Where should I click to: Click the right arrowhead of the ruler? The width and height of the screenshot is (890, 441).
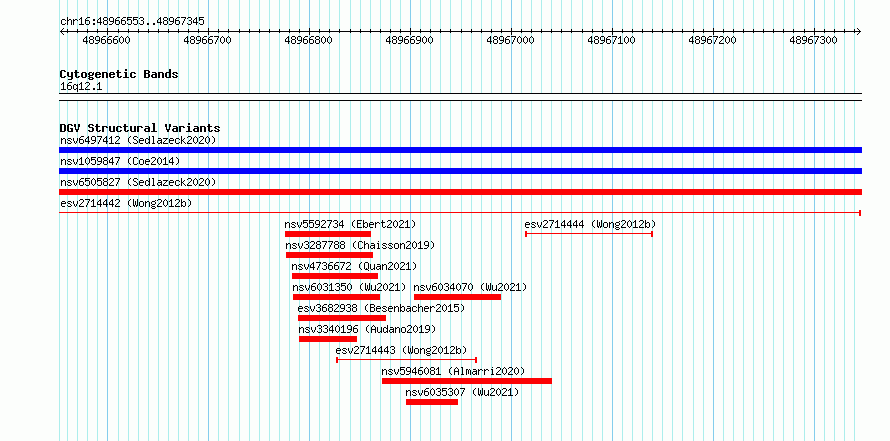point(858,31)
